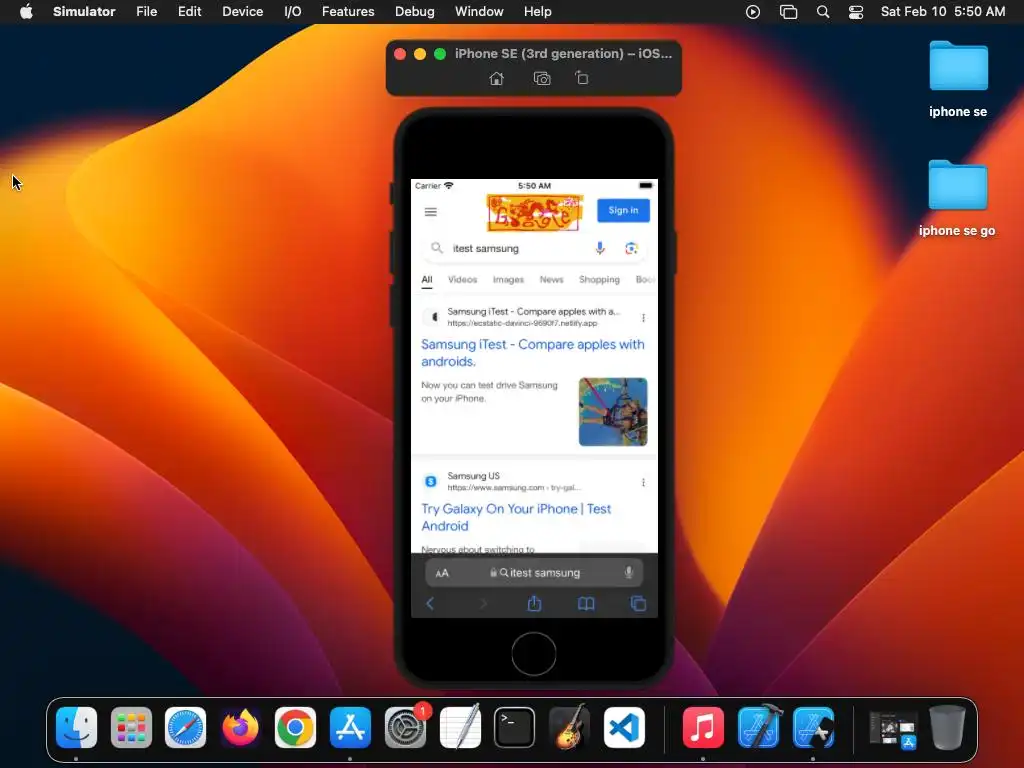Open the I/O menu
1024x768 pixels.
pyautogui.click(x=293, y=12)
